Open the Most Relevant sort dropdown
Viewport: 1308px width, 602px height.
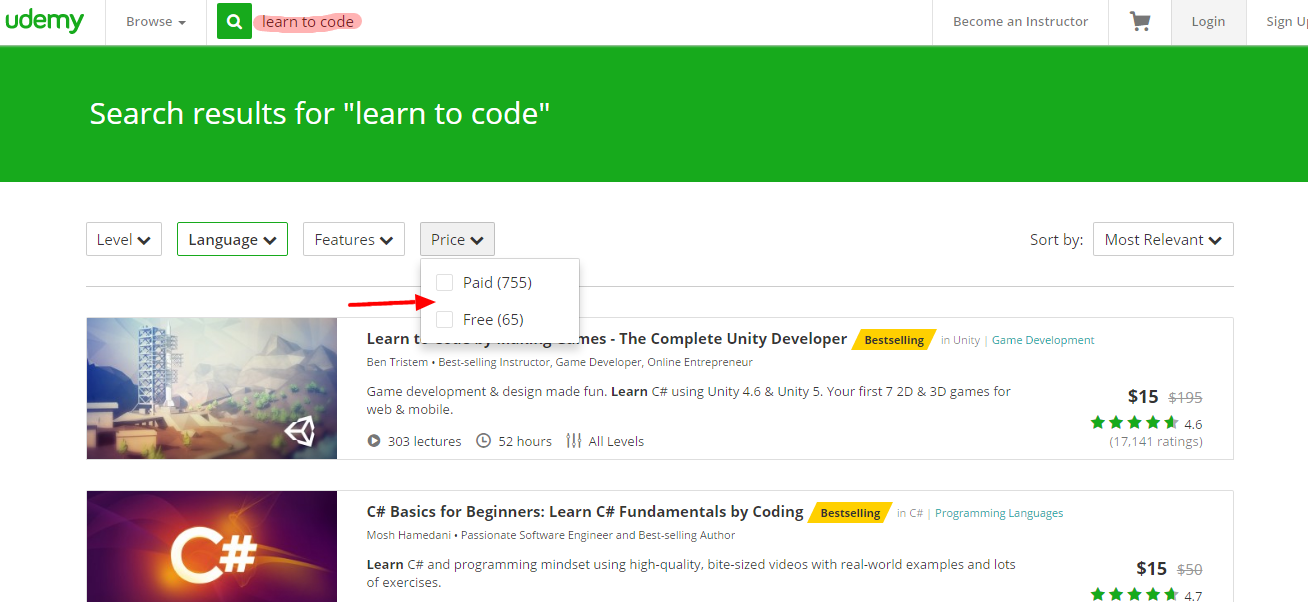click(x=1163, y=239)
